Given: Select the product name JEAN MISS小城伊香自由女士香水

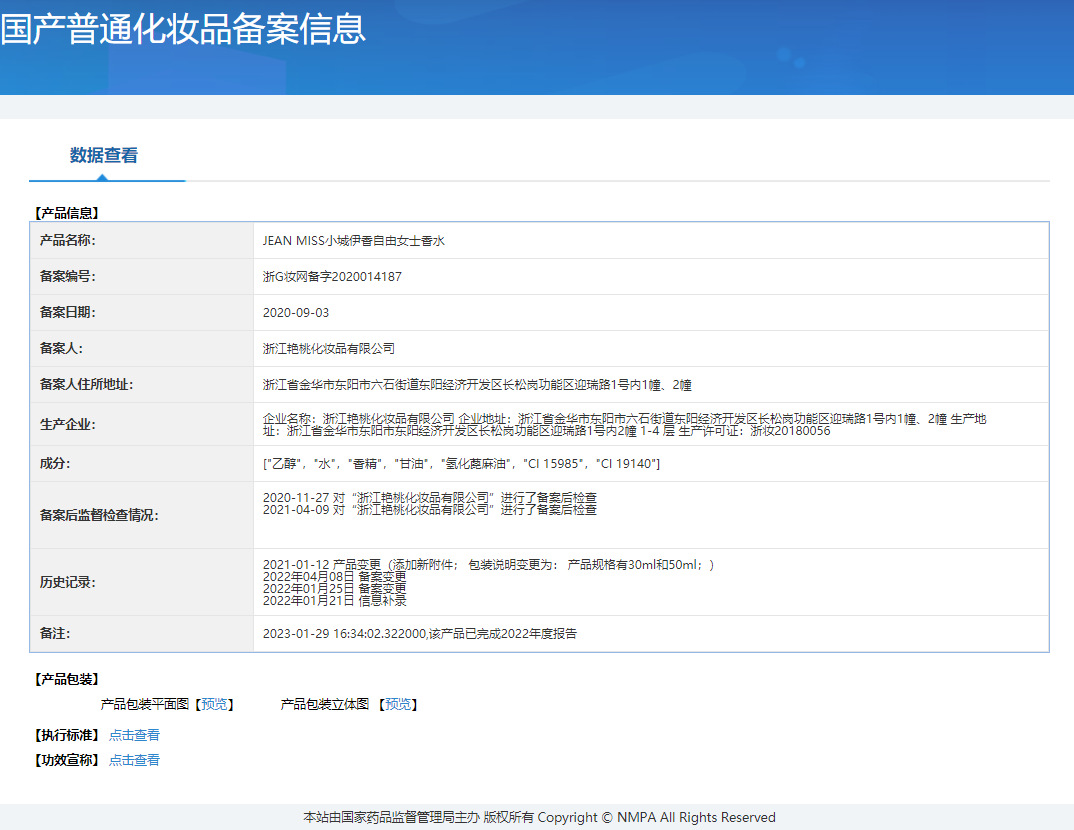Looking at the screenshot, I should click(353, 241).
